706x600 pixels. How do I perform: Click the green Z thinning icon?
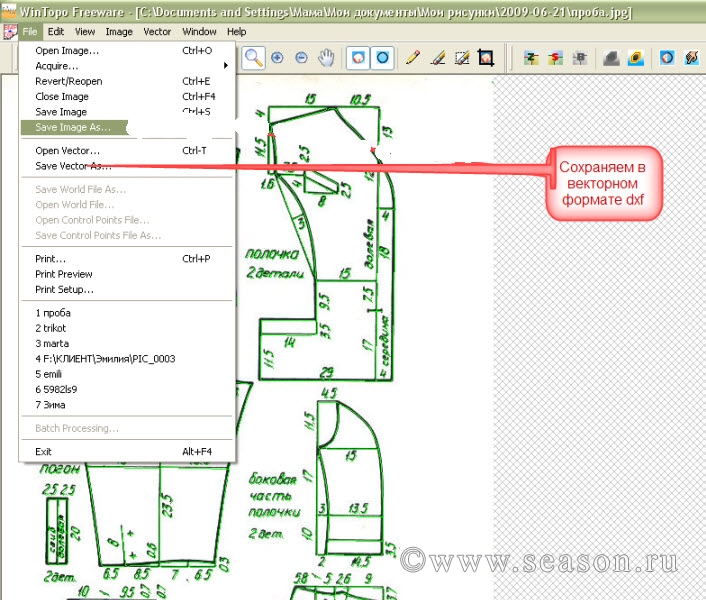[x=531, y=58]
